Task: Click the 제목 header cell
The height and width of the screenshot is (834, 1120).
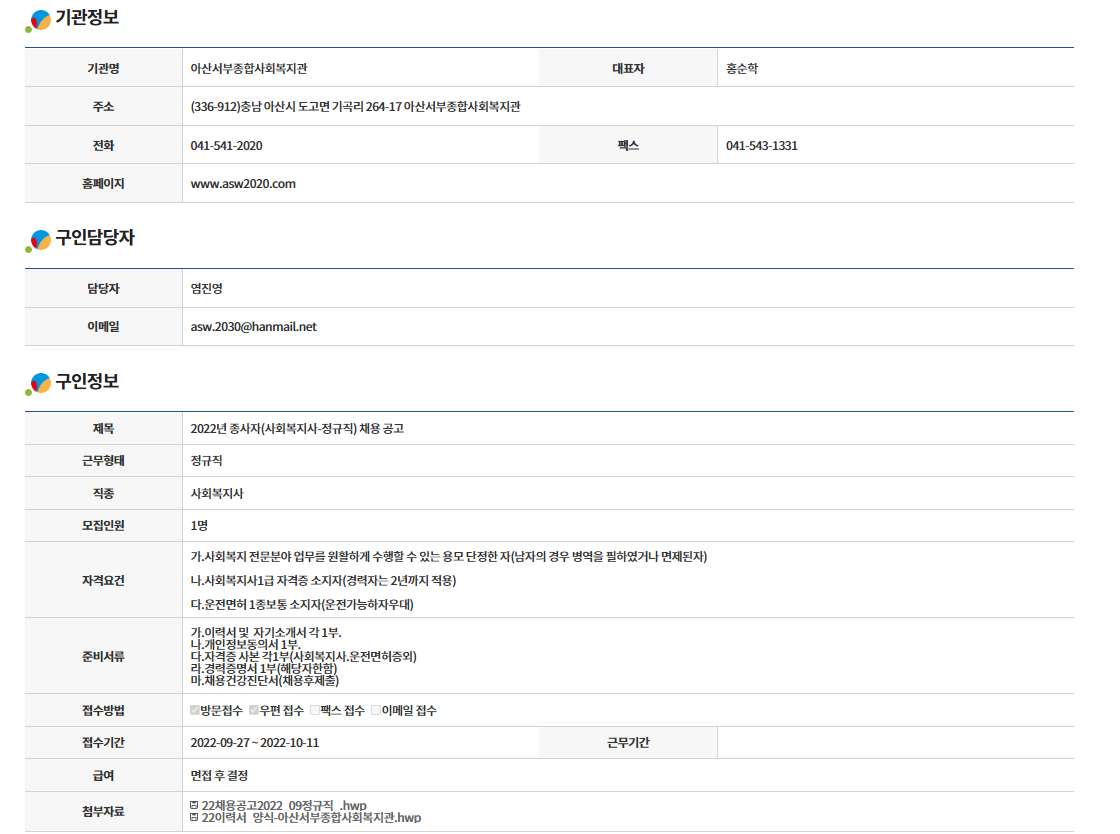Action: (104, 428)
